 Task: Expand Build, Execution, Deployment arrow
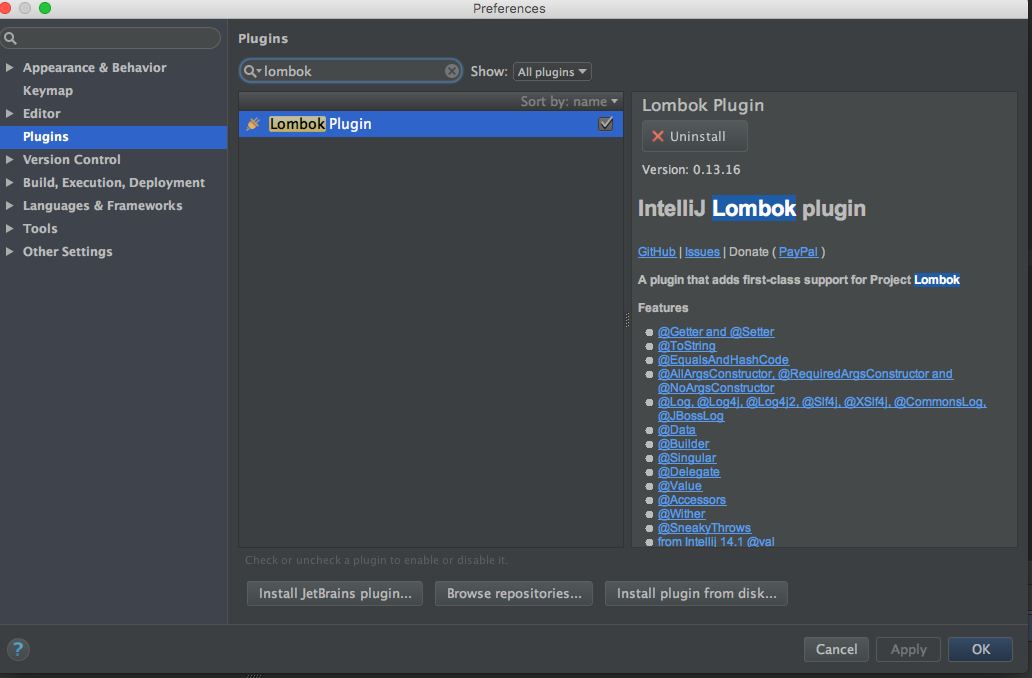(x=9, y=182)
